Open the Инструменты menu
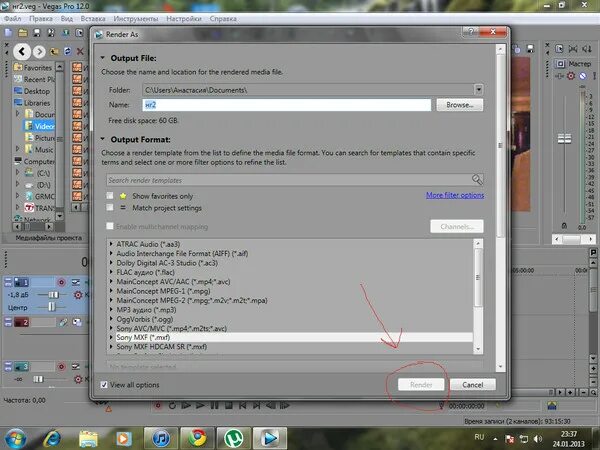The height and width of the screenshot is (450, 600). 135,19
